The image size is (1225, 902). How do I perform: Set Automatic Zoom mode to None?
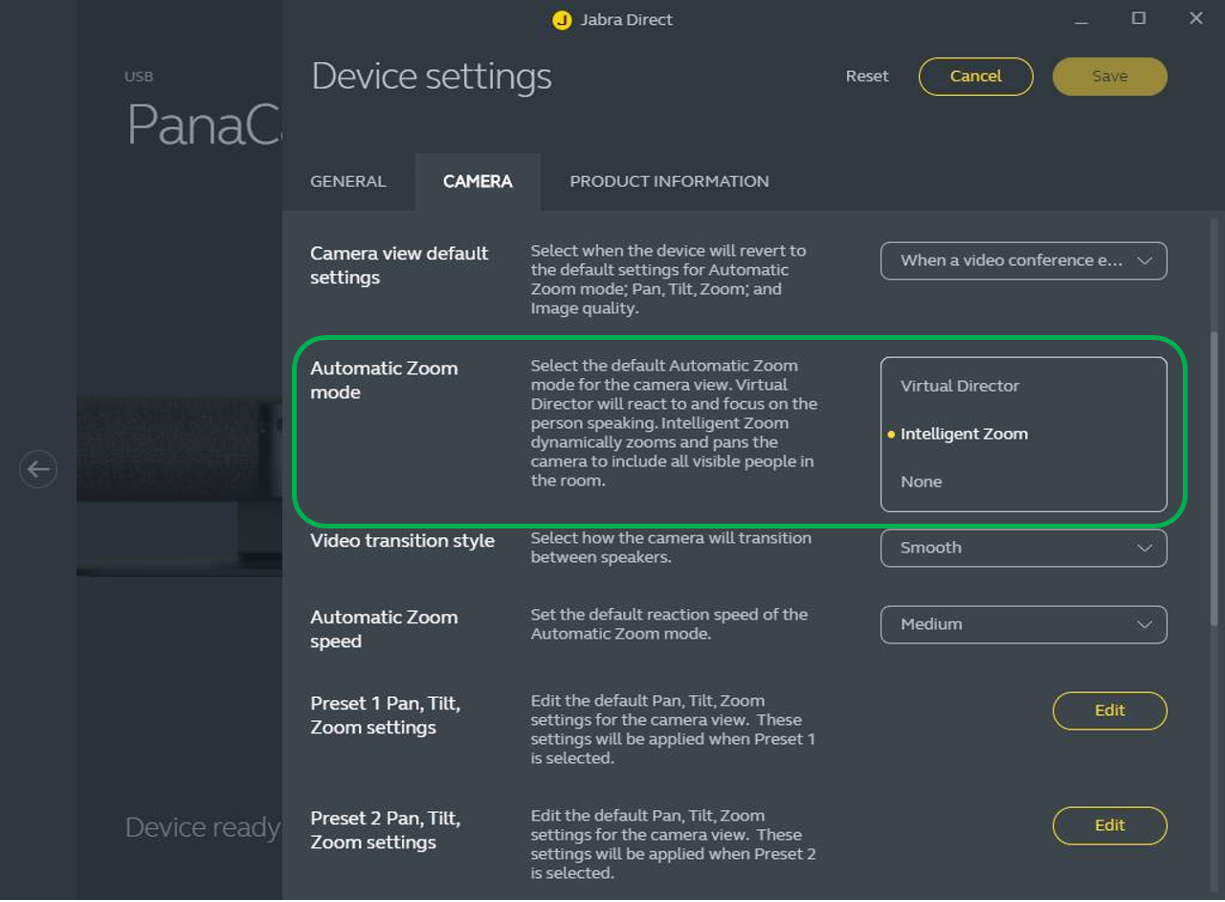921,482
